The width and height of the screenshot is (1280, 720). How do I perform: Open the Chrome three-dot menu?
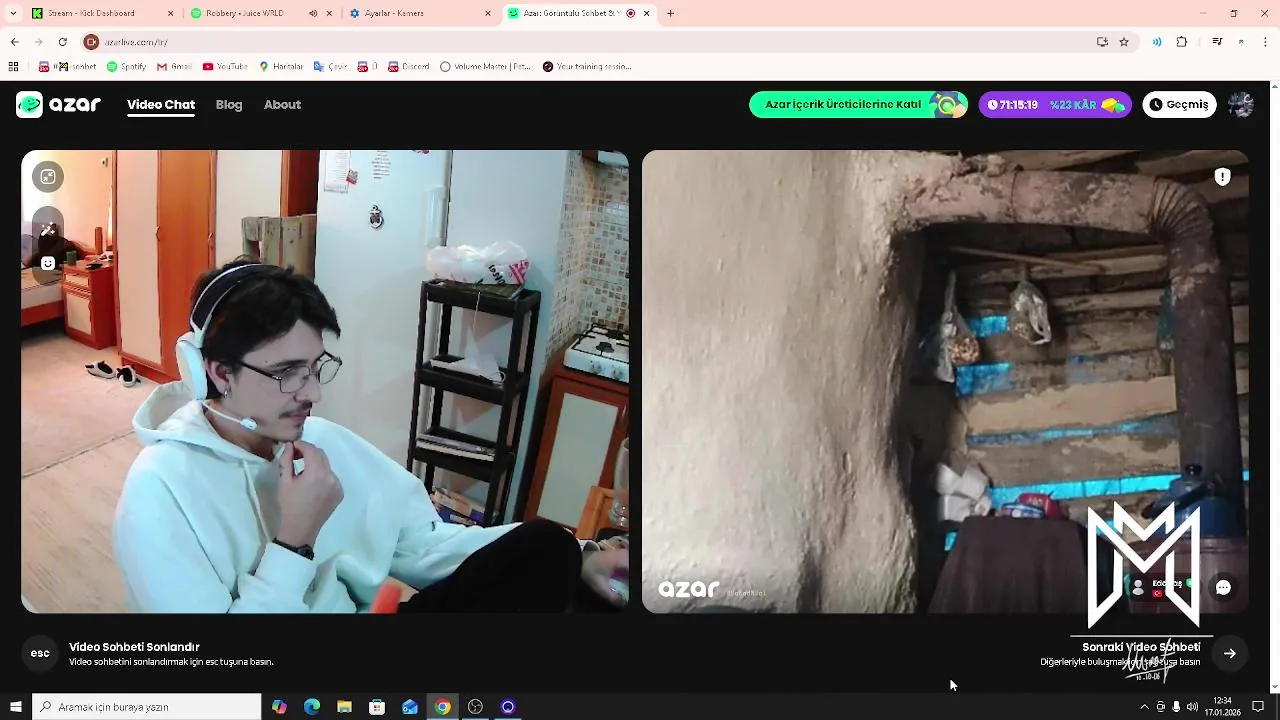(x=1267, y=42)
